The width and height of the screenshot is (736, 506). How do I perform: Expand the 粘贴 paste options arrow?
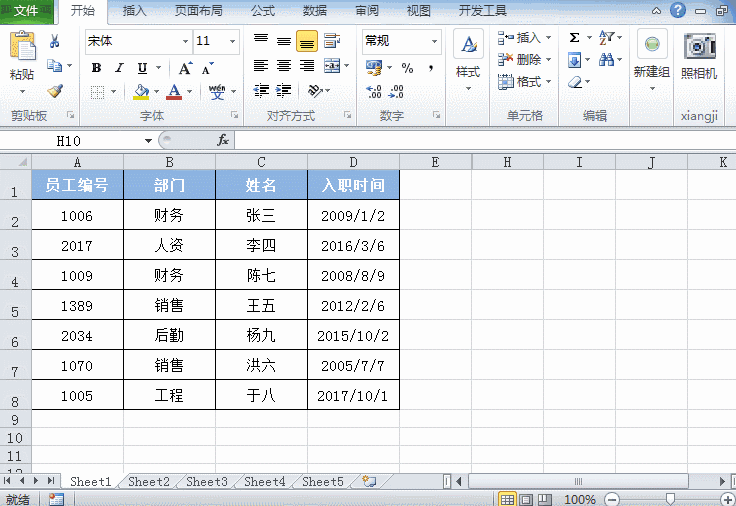[x=22, y=91]
